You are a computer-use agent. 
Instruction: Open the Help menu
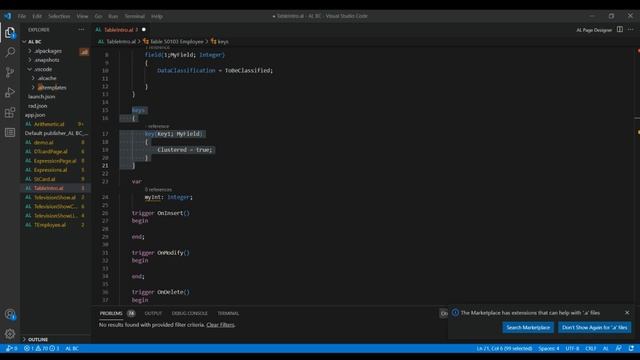click(157, 16)
